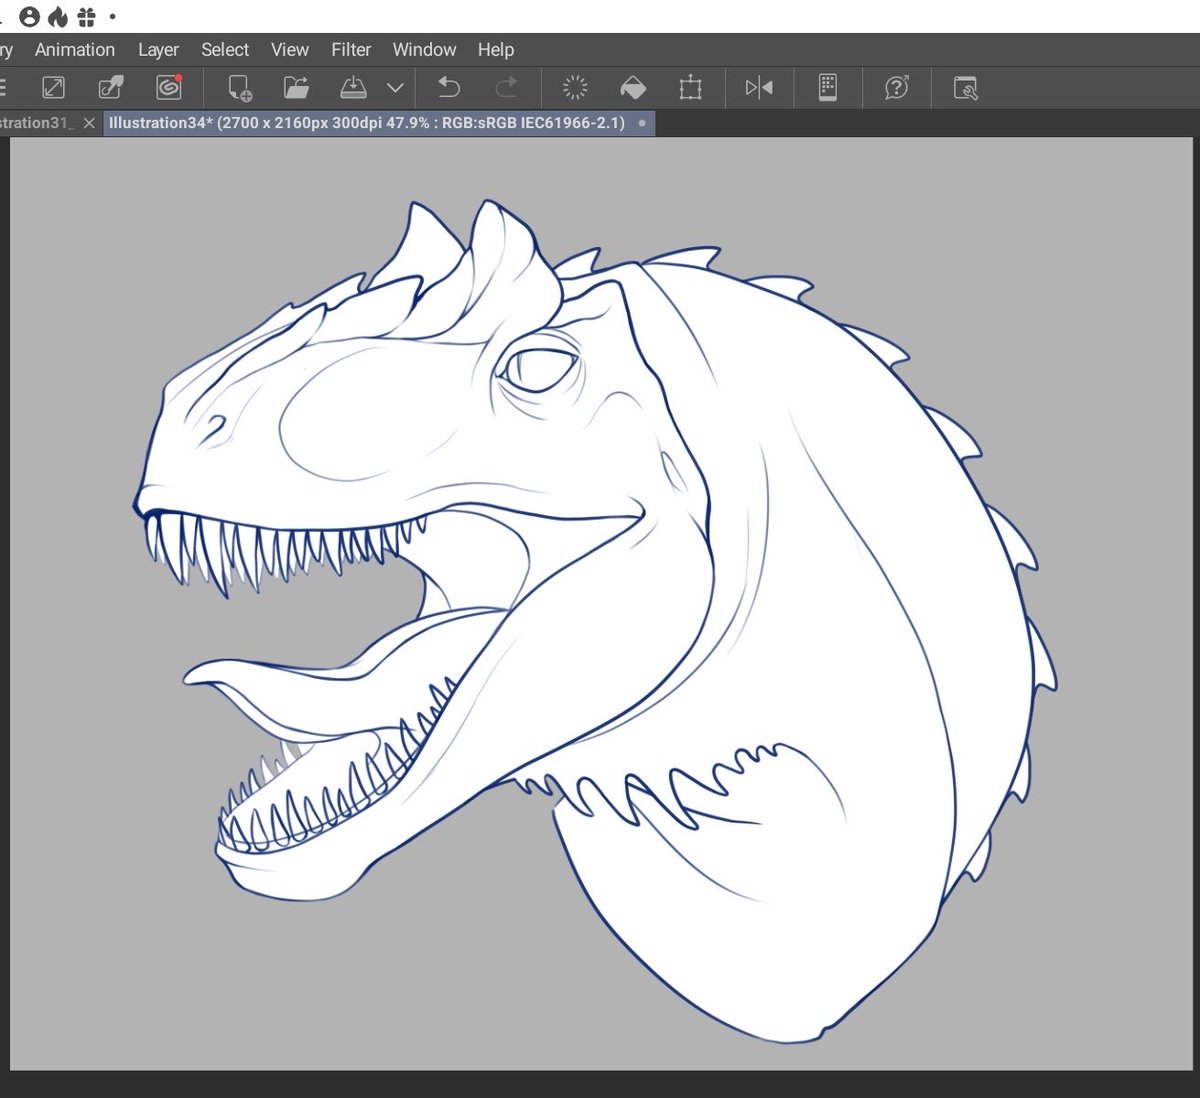1200x1098 pixels.
Task: Click the Fill bucket icon
Action: point(632,88)
